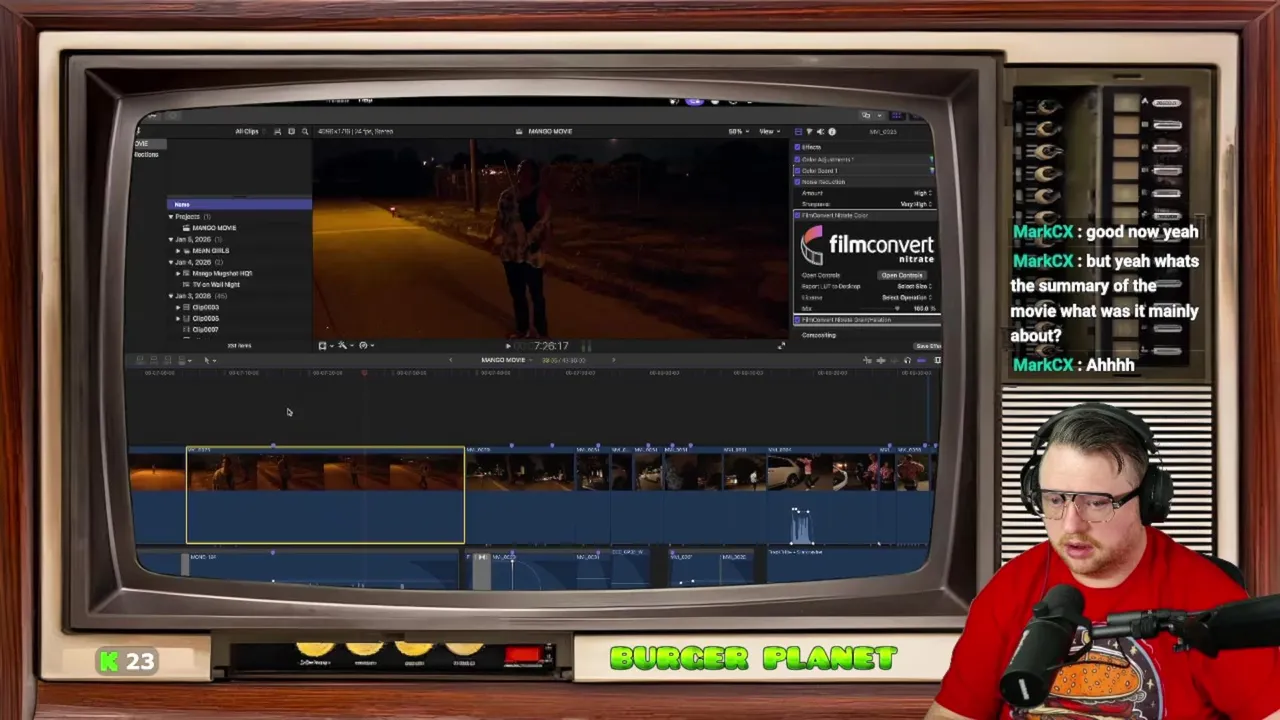Open Noise Reduction Amount High dropdown
1280x720 pixels.
tap(921, 193)
